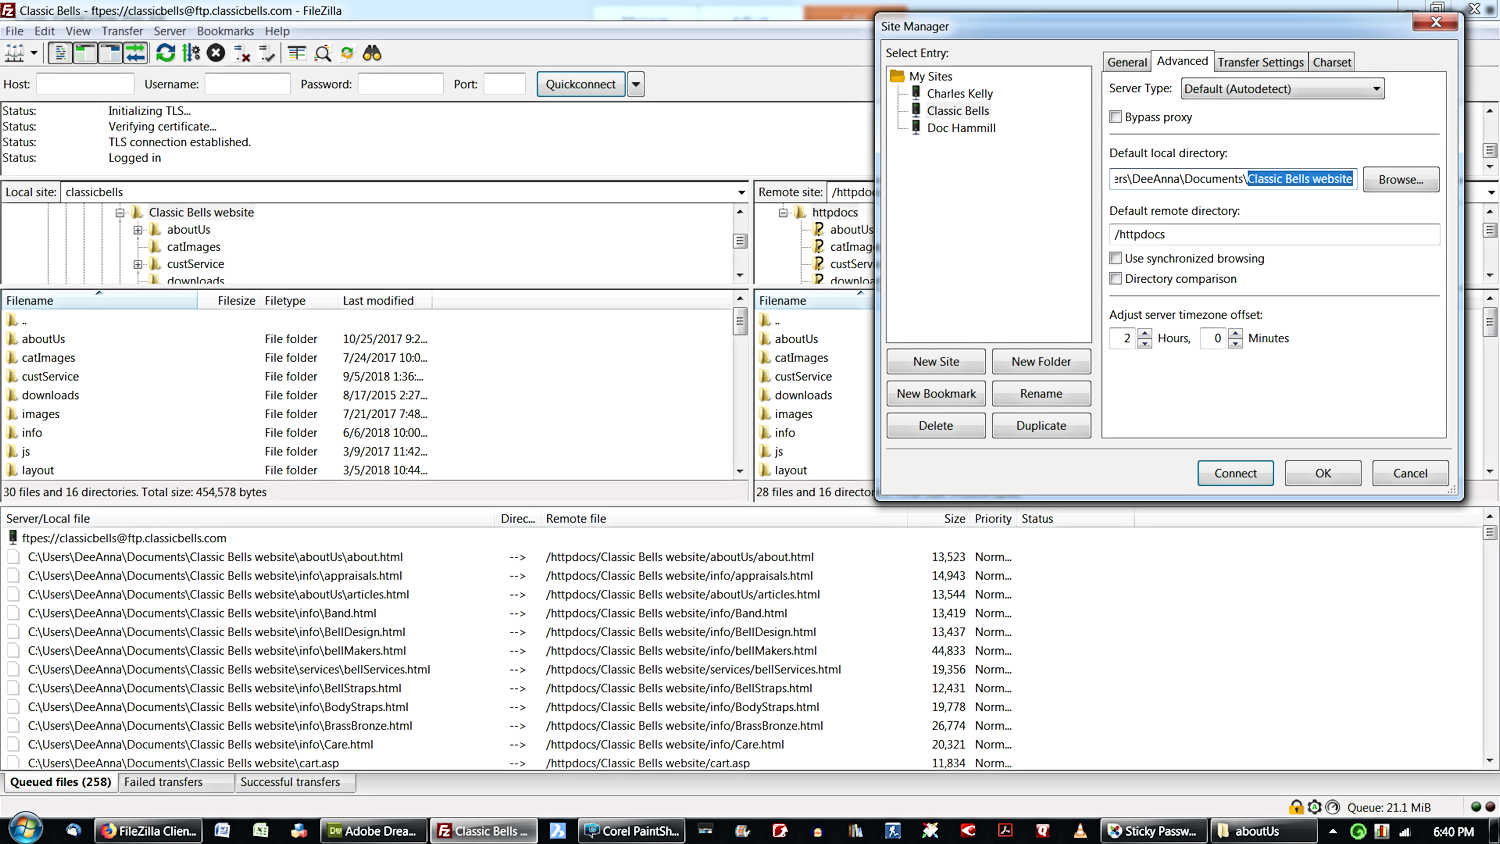
Task: Click the Quickconnect Host input field
Action: click(x=85, y=84)
